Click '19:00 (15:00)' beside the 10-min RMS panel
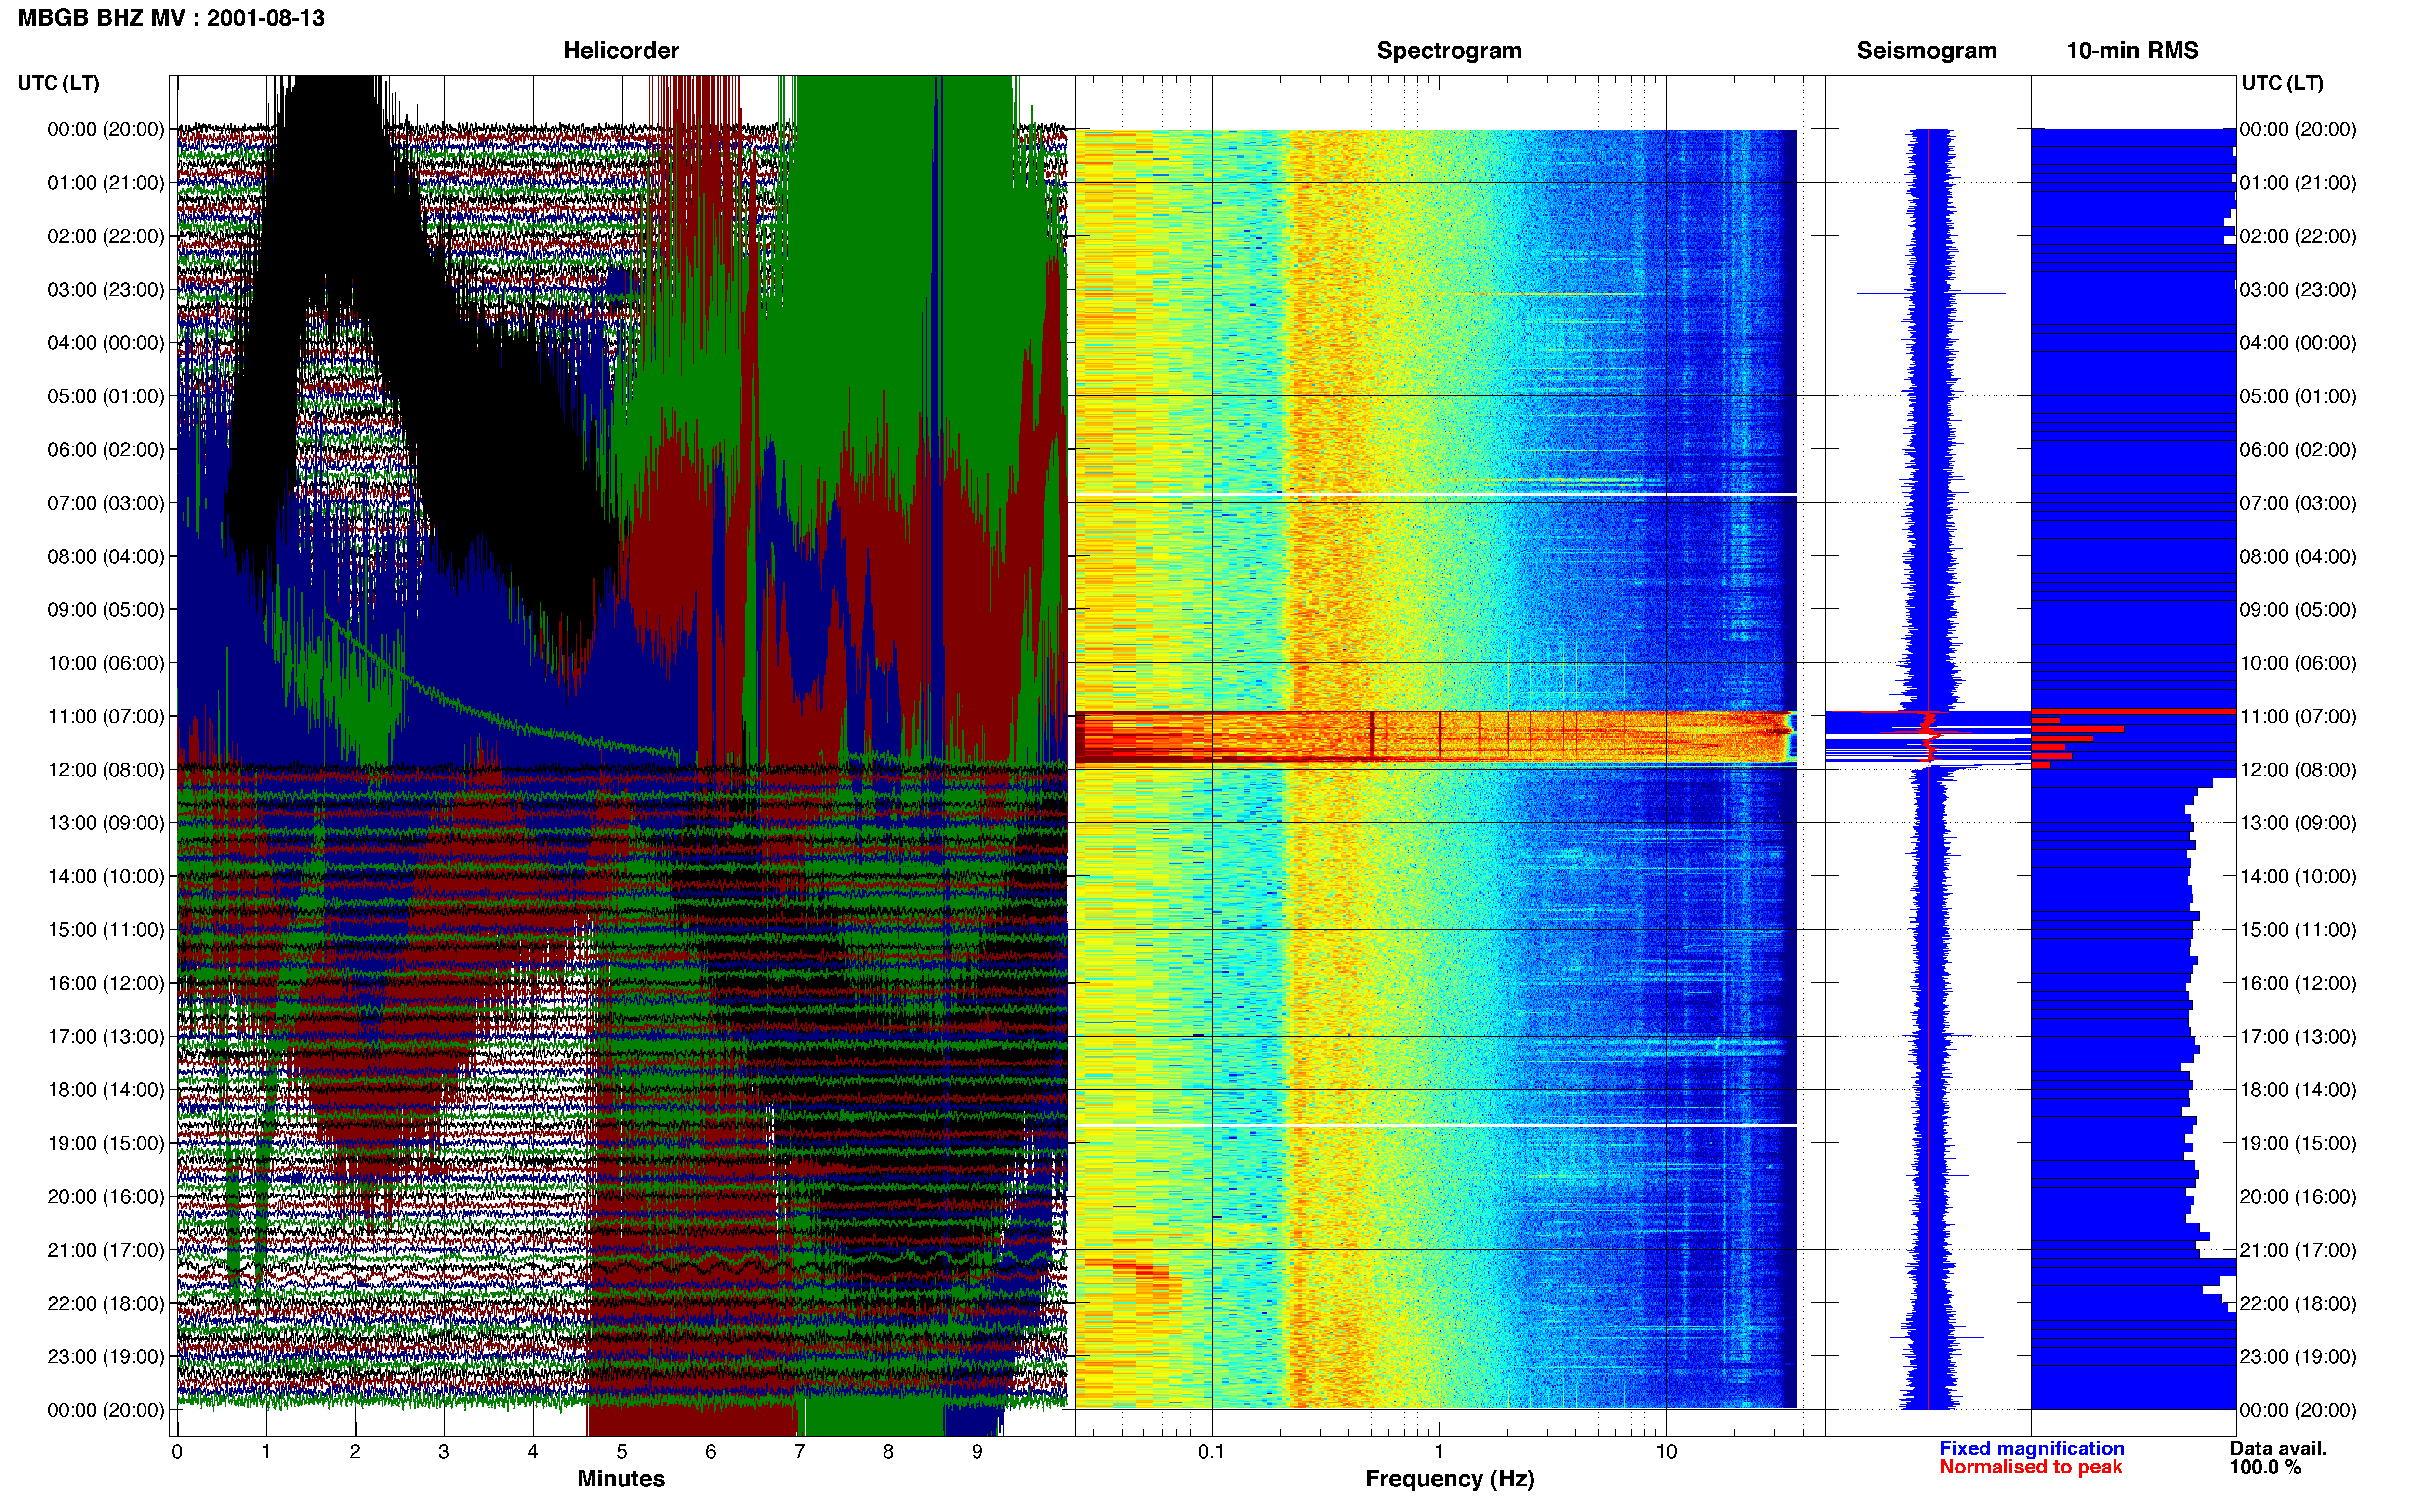 [2298, 1143]
